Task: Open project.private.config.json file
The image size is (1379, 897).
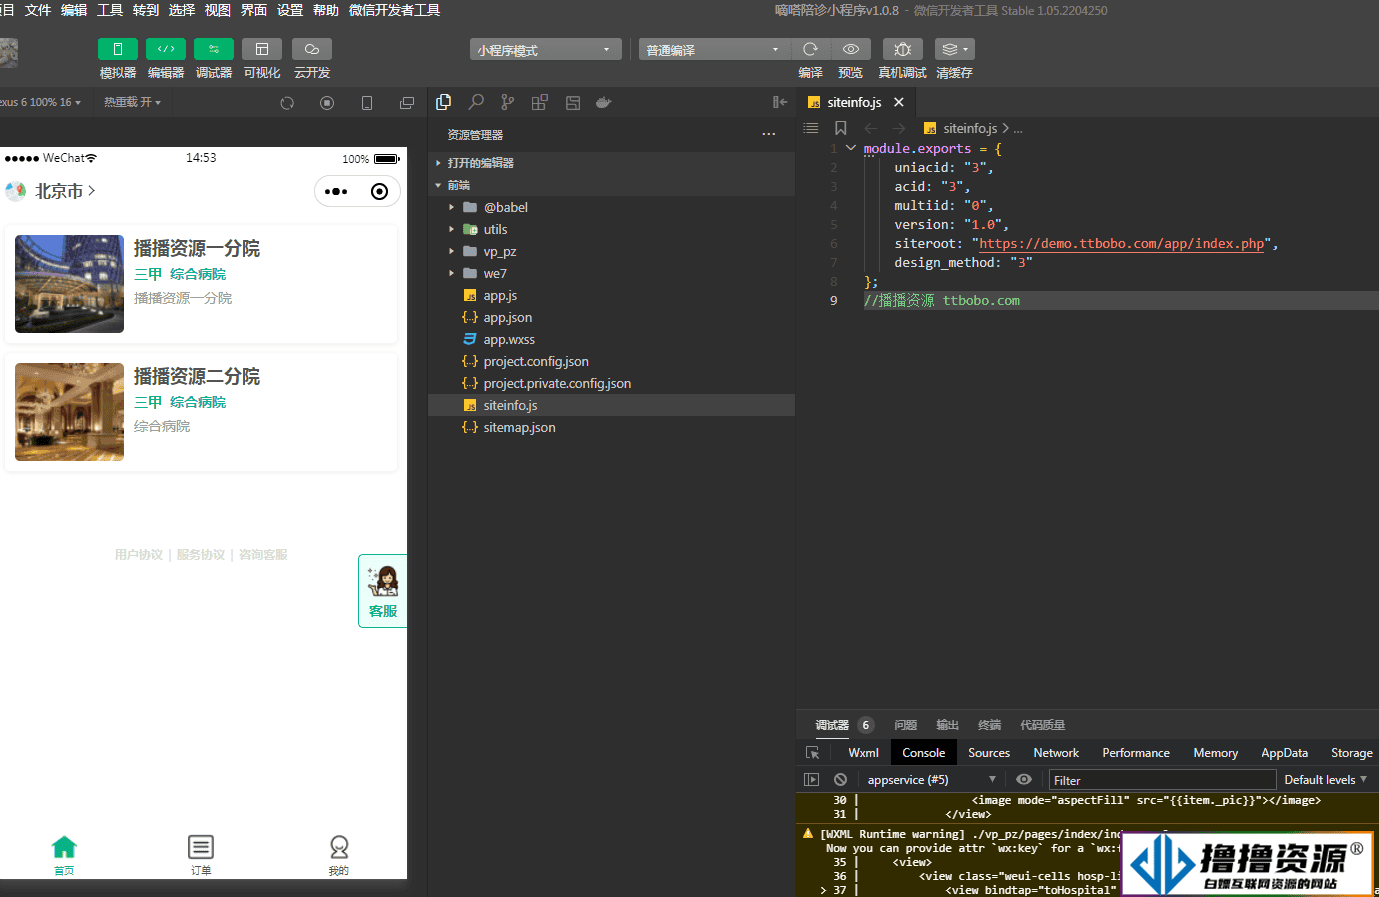Action: 612,383
